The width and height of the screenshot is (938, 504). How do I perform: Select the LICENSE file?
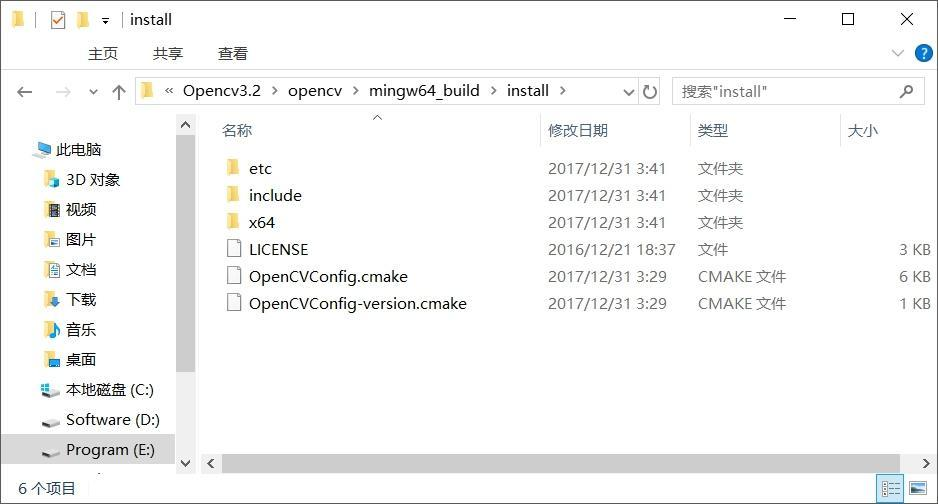pos(278,249)
